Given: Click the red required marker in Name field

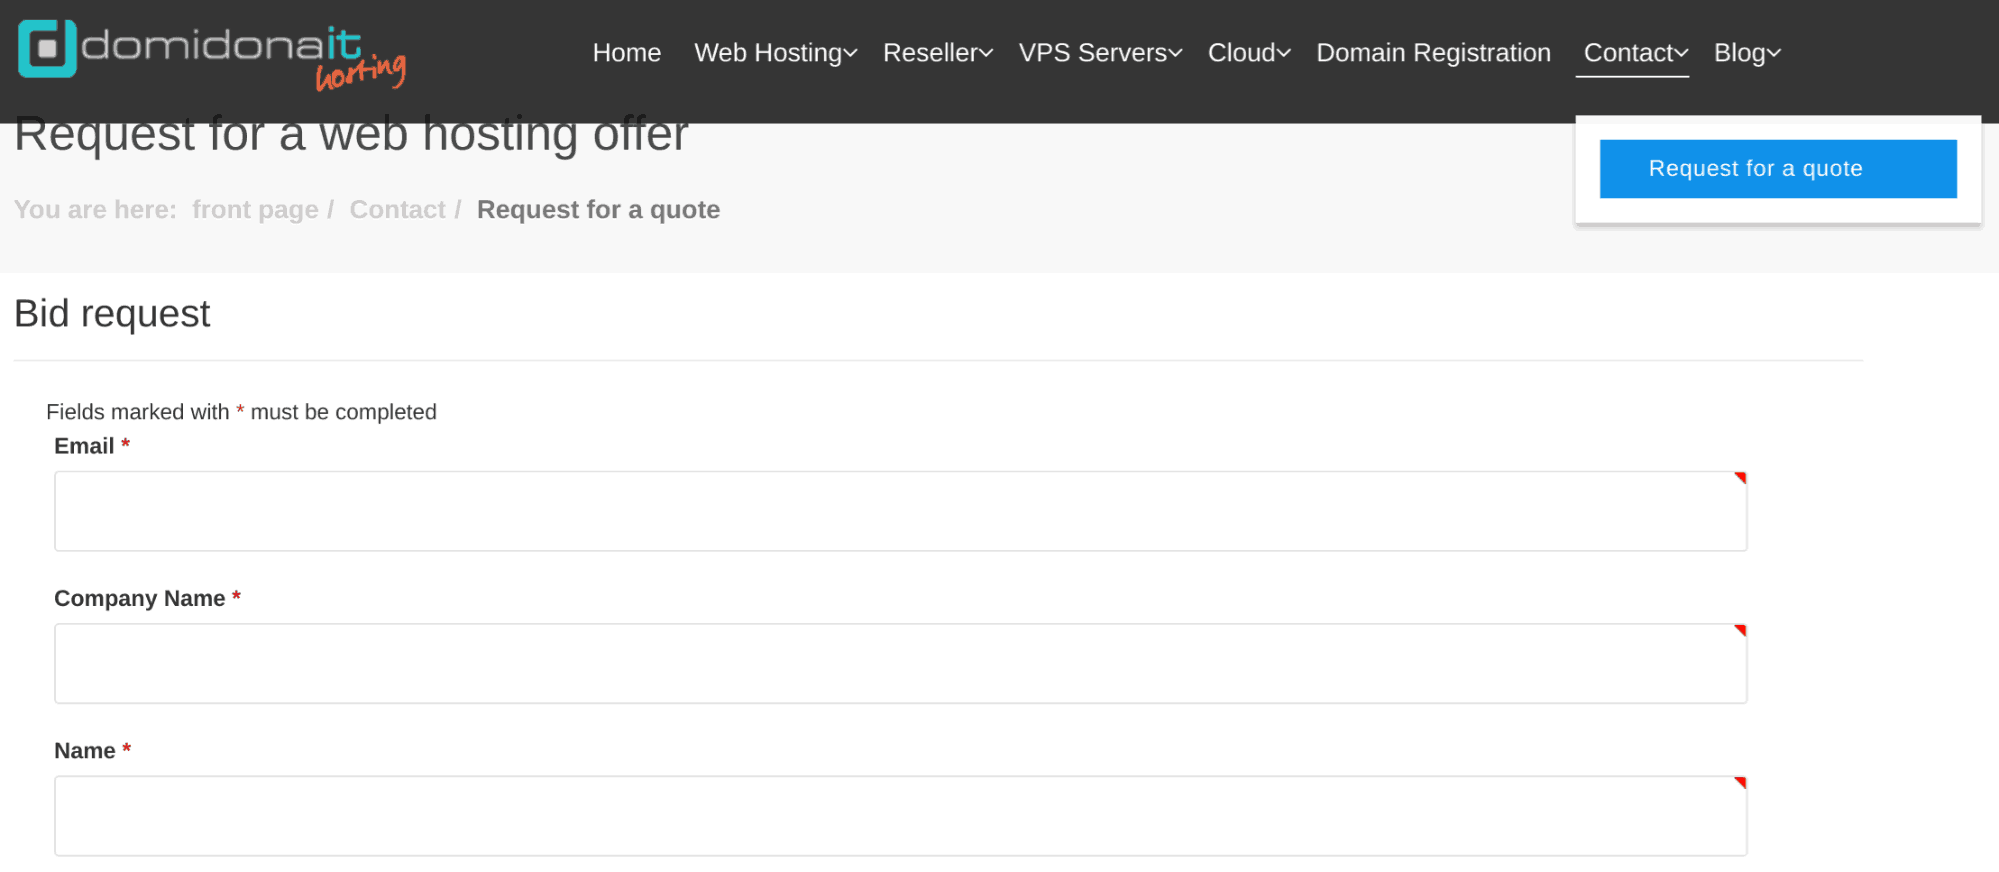Looking at the screenshot, I should pos(1740,782).
